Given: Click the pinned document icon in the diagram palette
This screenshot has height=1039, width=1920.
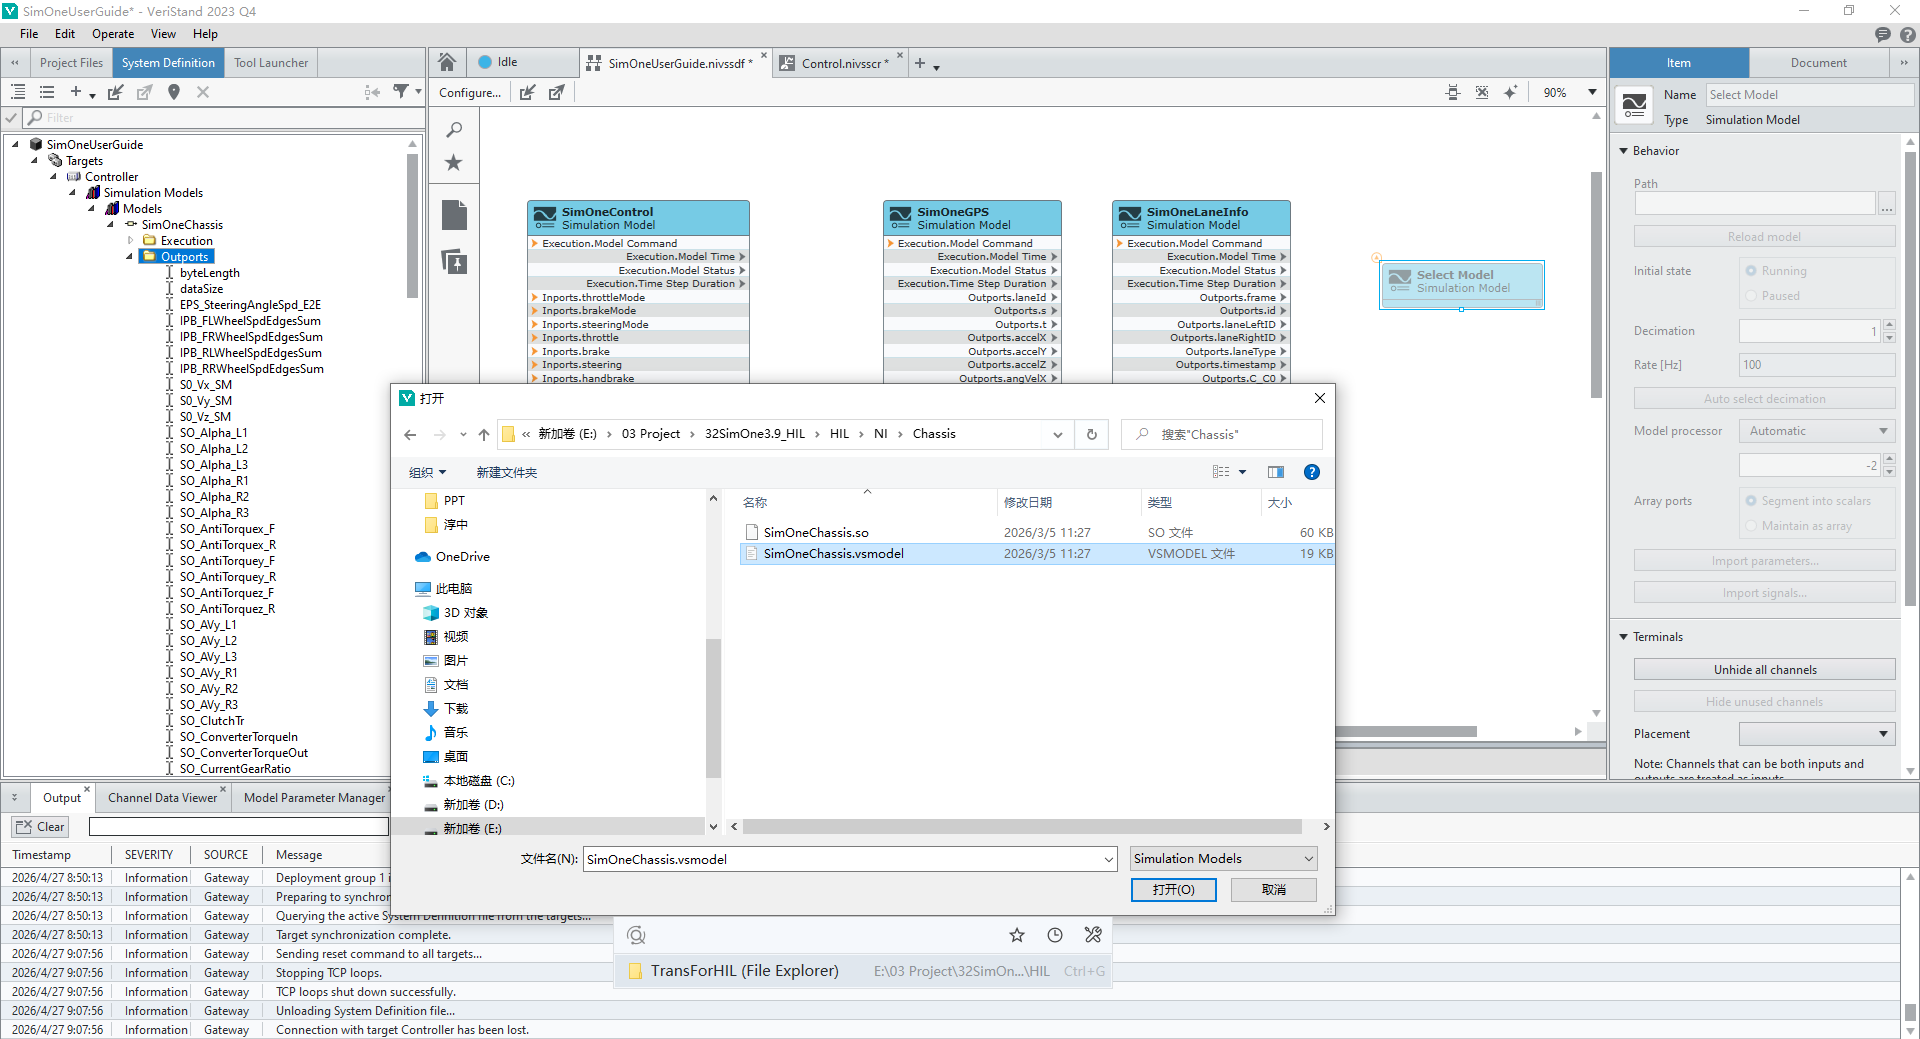Looking at the screenshot, I should click(x=454, y=262).
